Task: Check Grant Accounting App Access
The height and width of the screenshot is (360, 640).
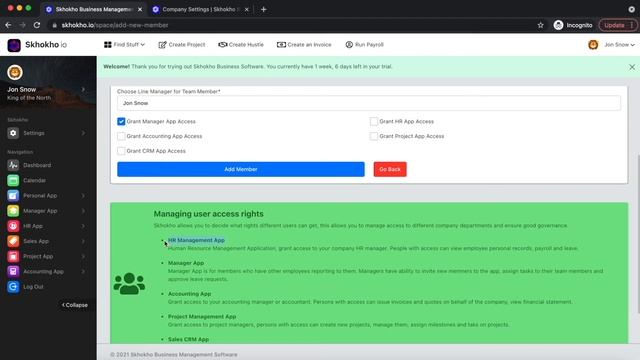Action: coord(121,136)
